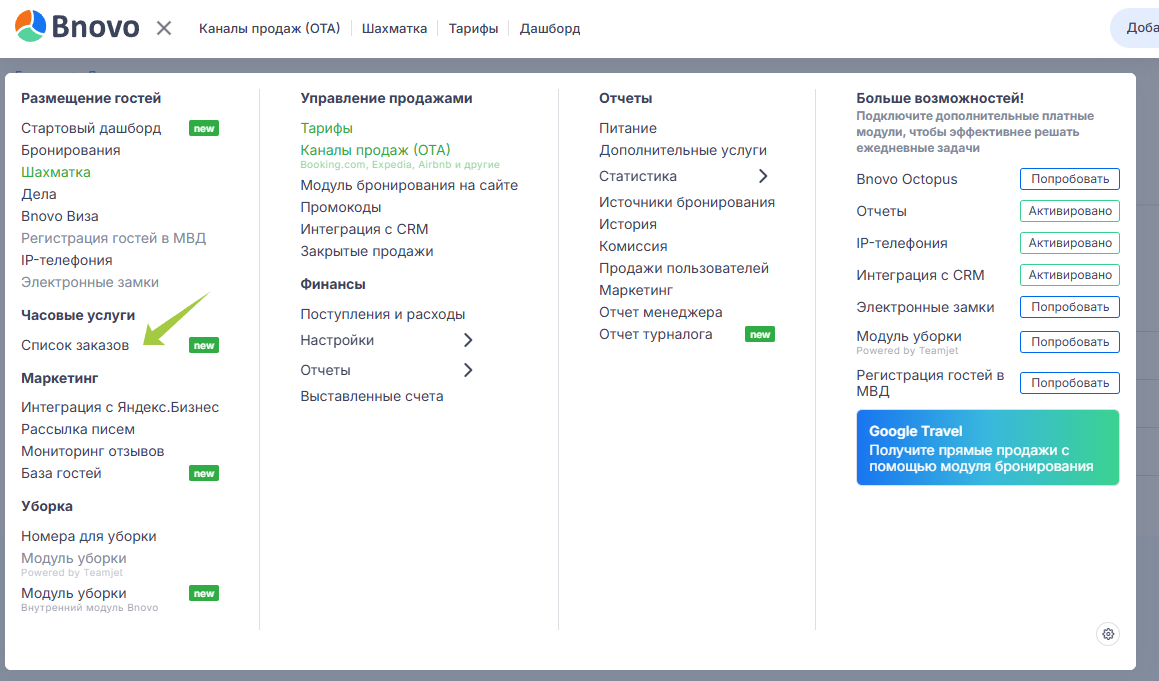1159x681 pixels.
Task: Select Дашборд in the top bar
Action: click(550, 28)
